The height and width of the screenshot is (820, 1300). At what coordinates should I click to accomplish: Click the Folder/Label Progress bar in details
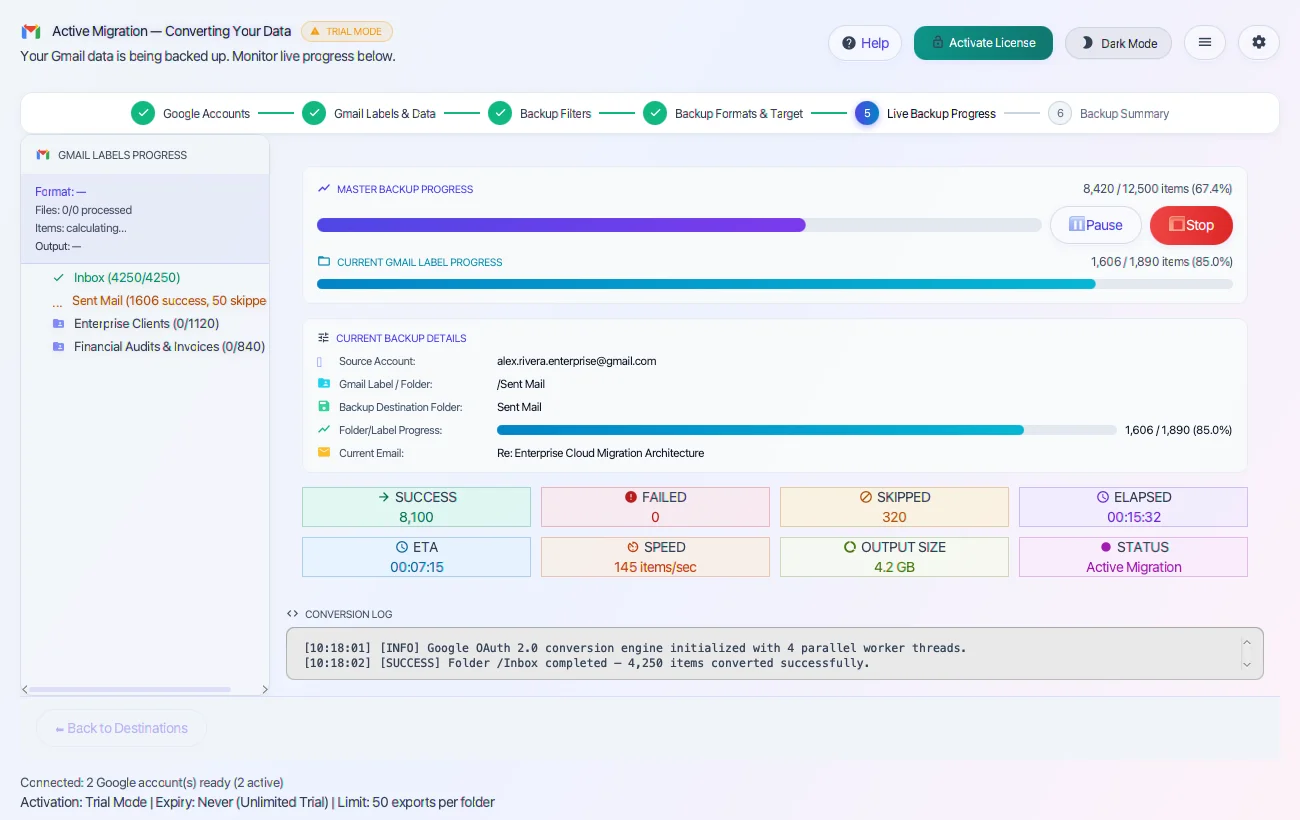click(807, 430)
